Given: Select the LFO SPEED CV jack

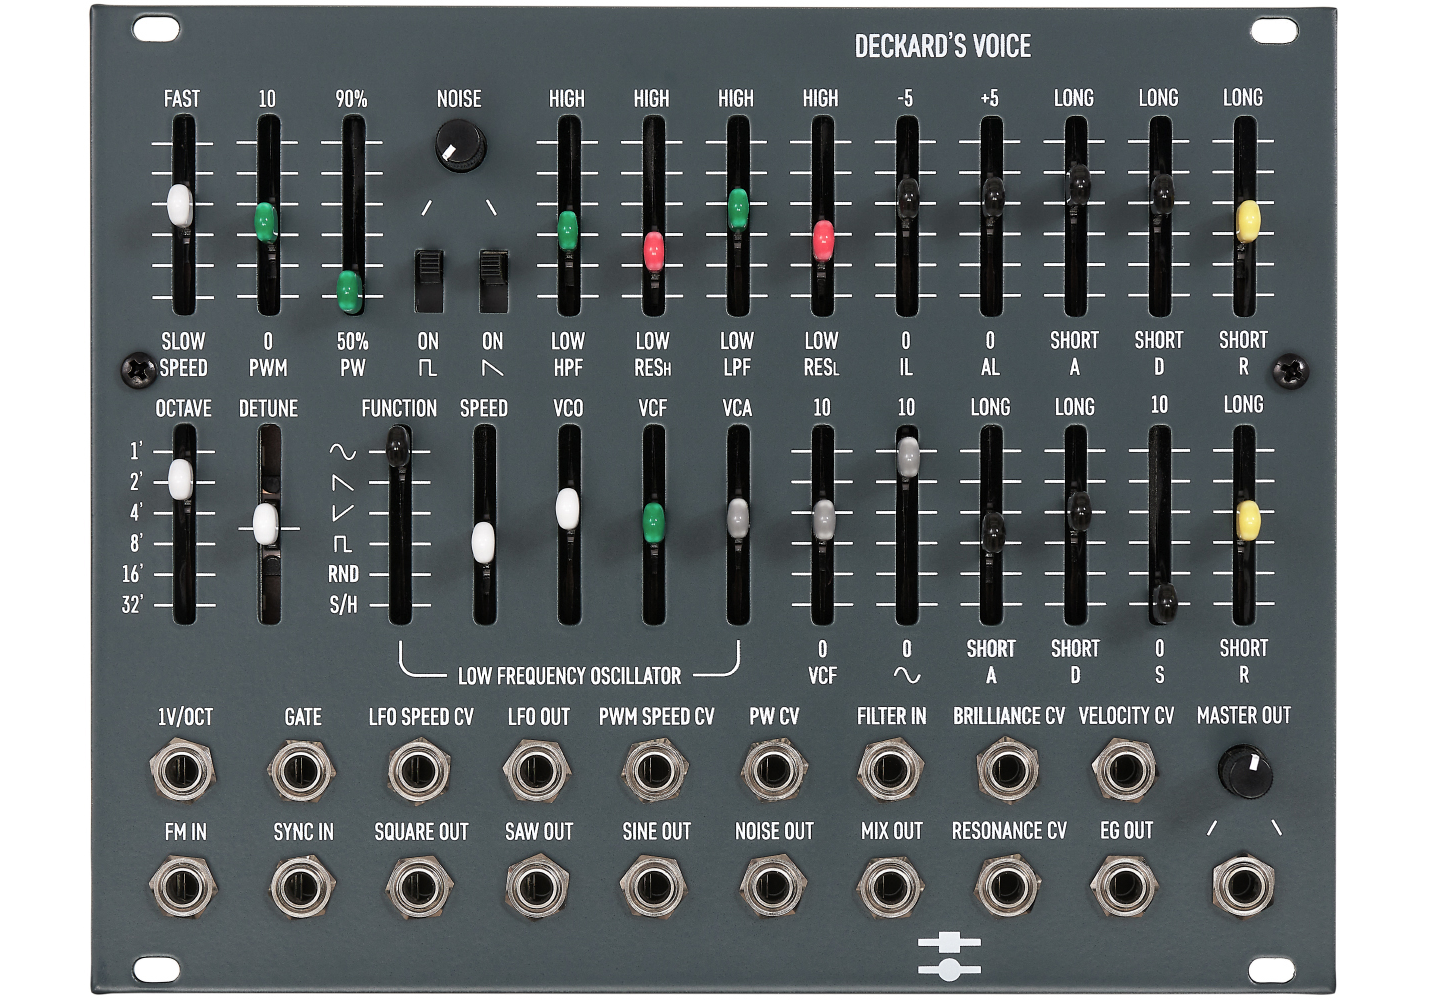Looking at the screenshot, I should click(x=419, y=771).
